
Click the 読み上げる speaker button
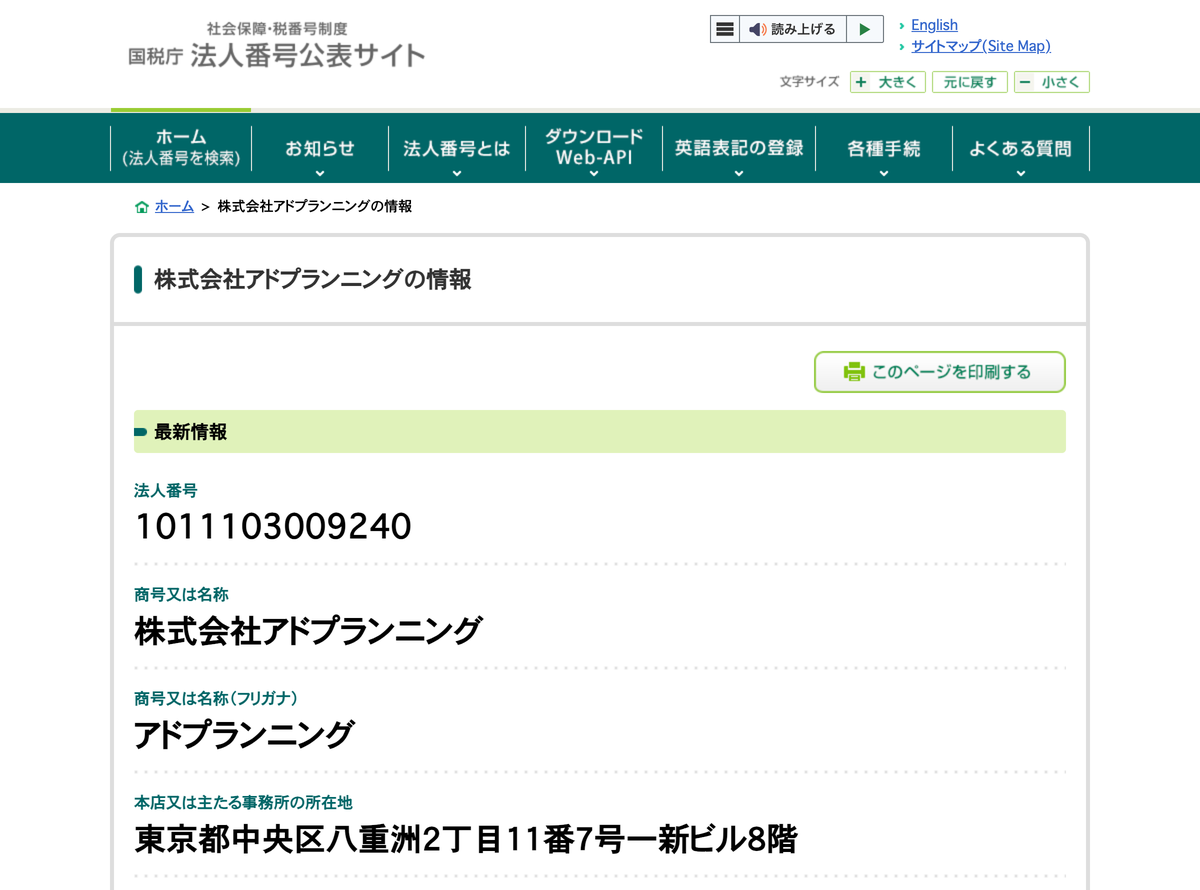click(x=793, y=29)
